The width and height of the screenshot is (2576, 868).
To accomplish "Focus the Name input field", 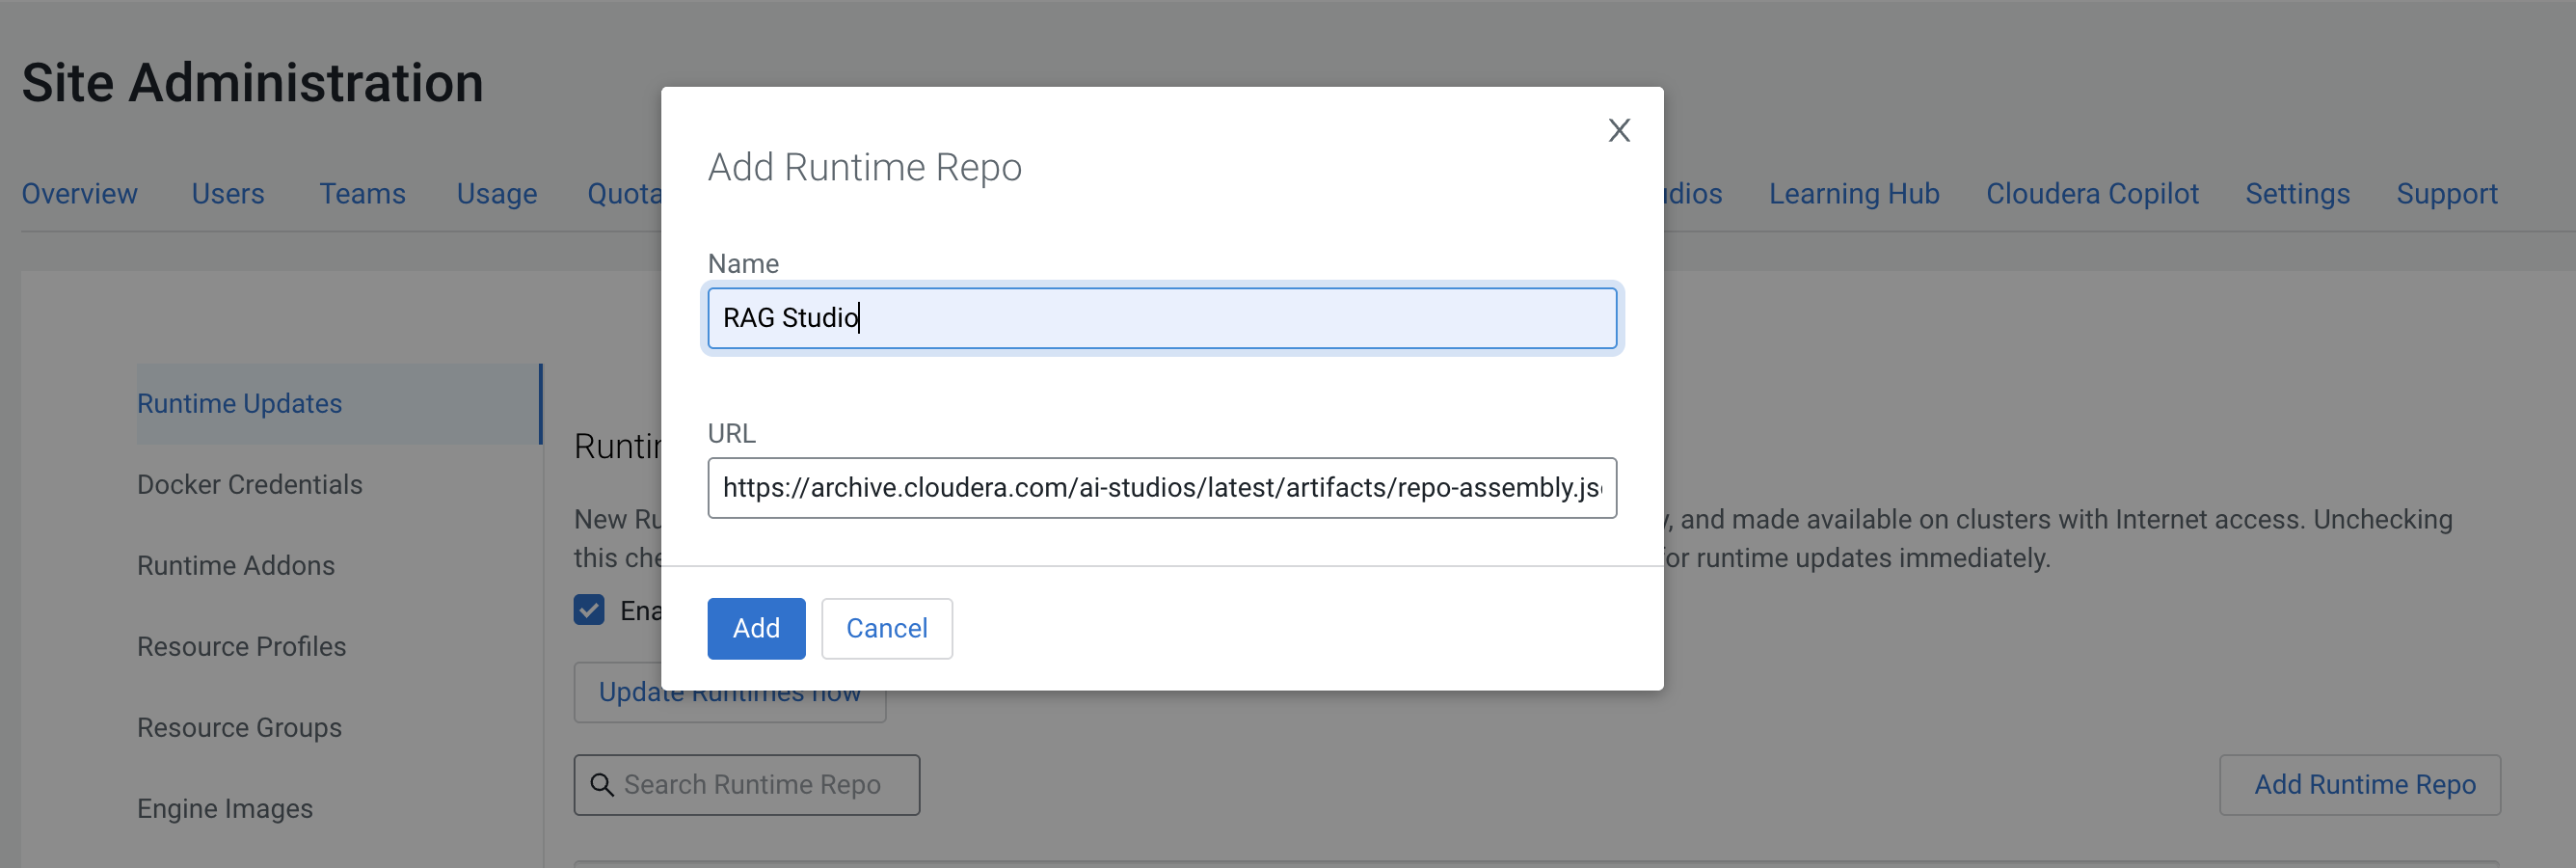I will click(x=1160, y=318).
